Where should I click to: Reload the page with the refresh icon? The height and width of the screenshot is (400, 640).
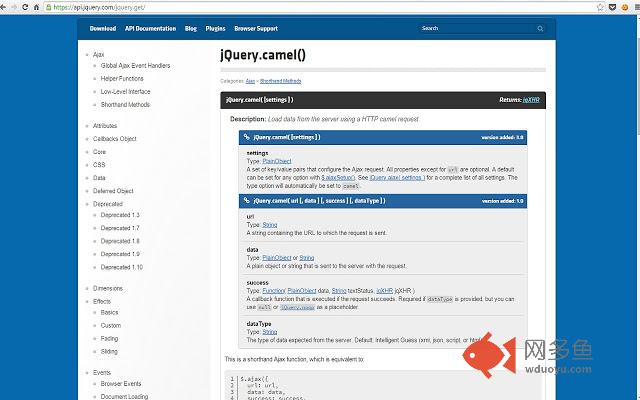[x=25, y=7]
